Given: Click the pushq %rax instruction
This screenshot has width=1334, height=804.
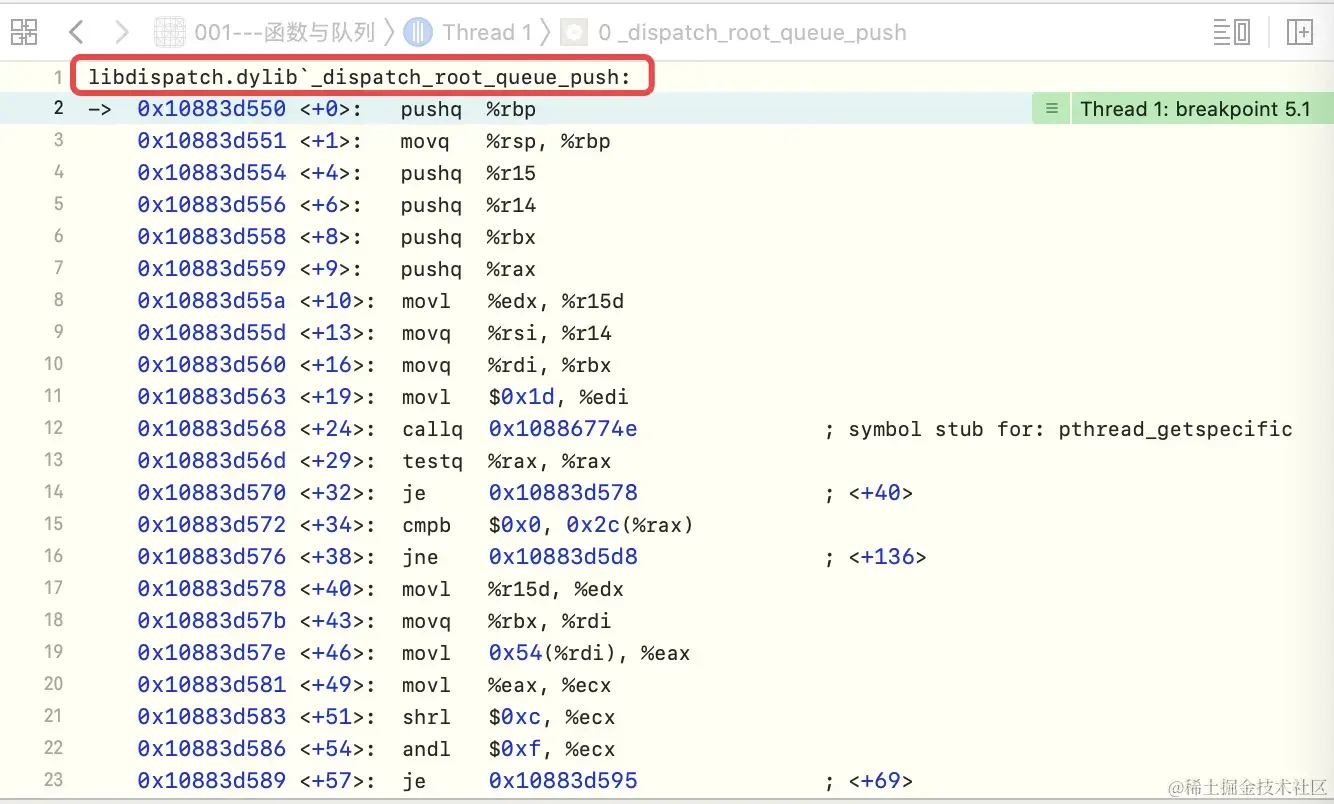Looking at the screenshot, I should coord(468,269).
